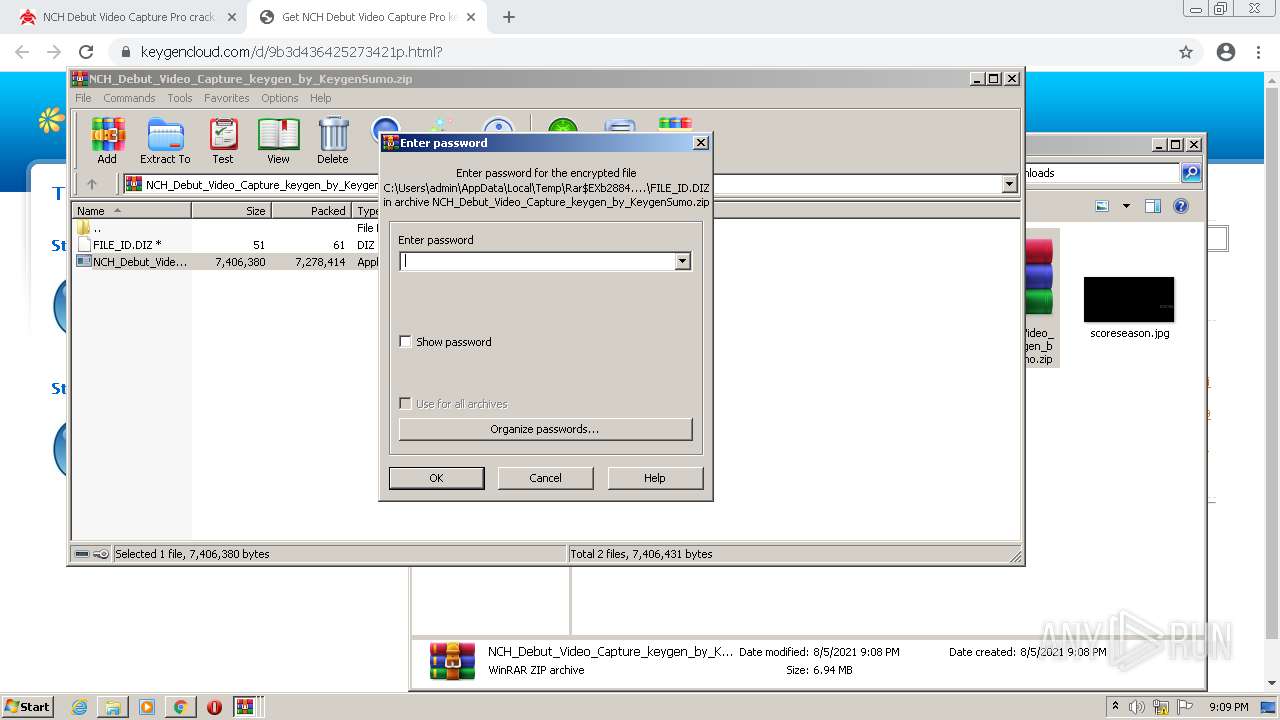1280x720 pixels.
Task: Open the Commands menu
Action: point(129,98)
